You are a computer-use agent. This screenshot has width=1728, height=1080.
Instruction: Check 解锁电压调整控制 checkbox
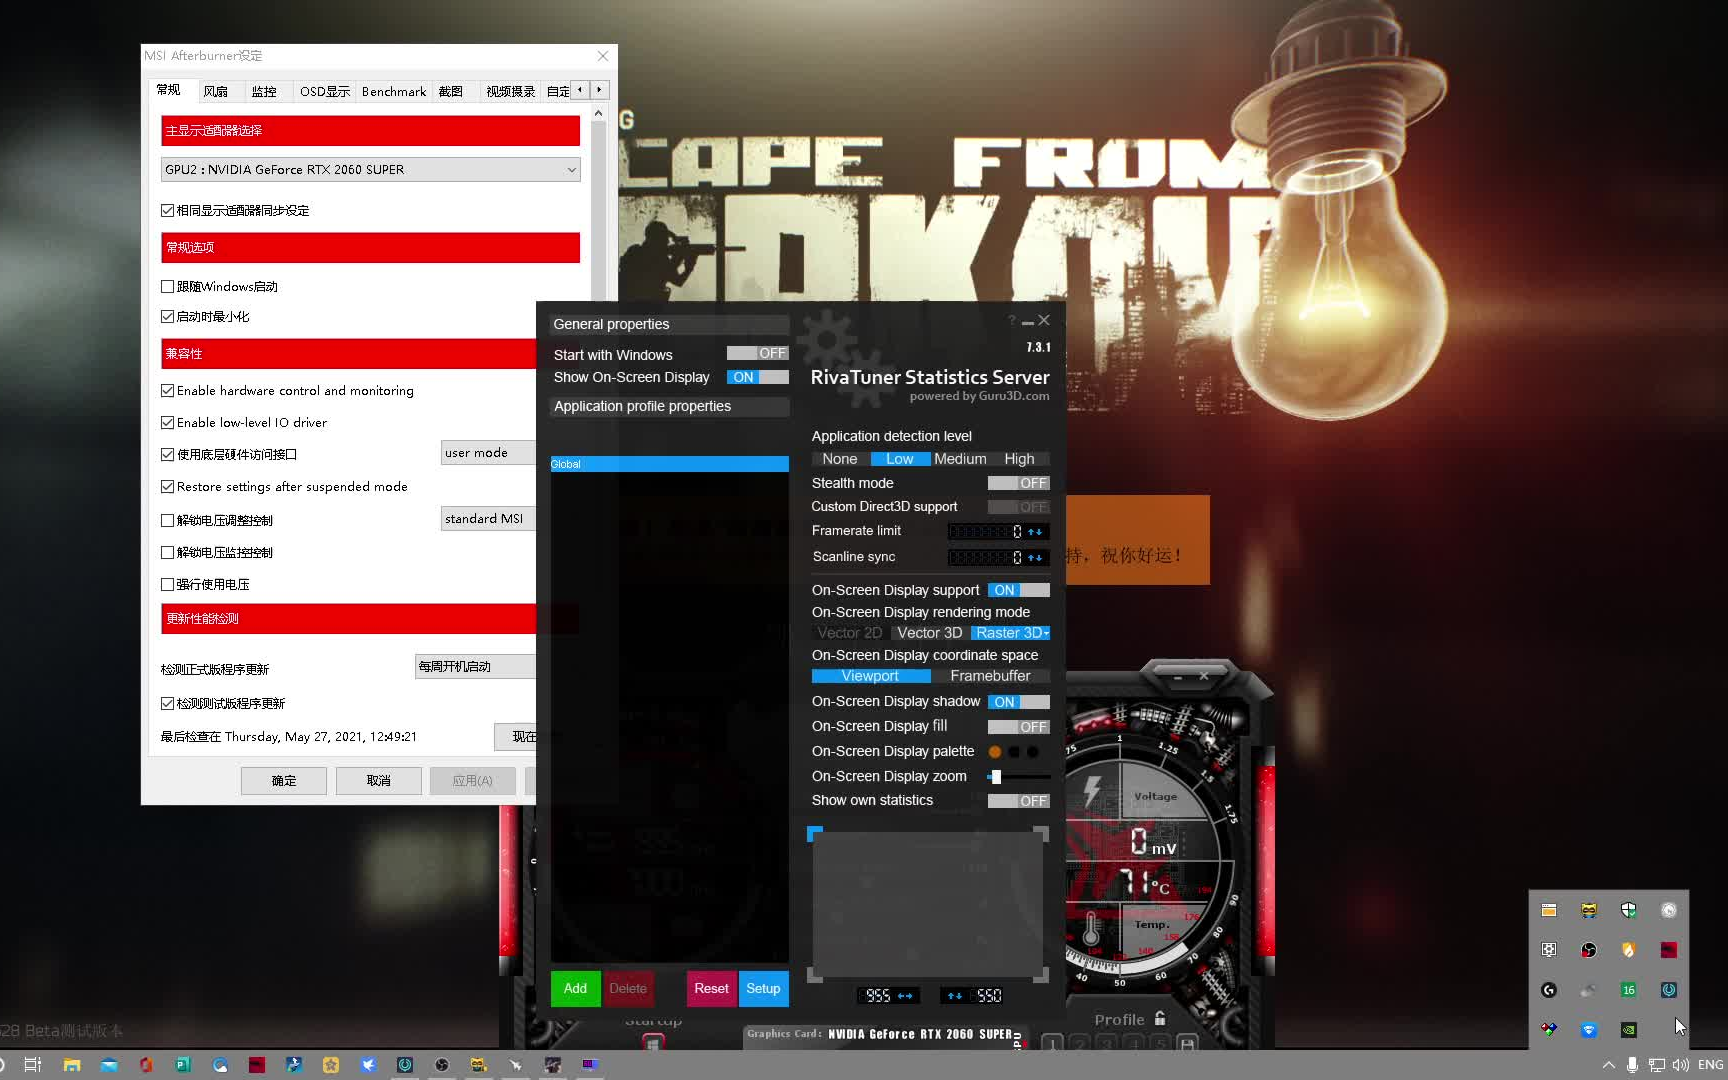pyautogui.click(x=168, y=520)
